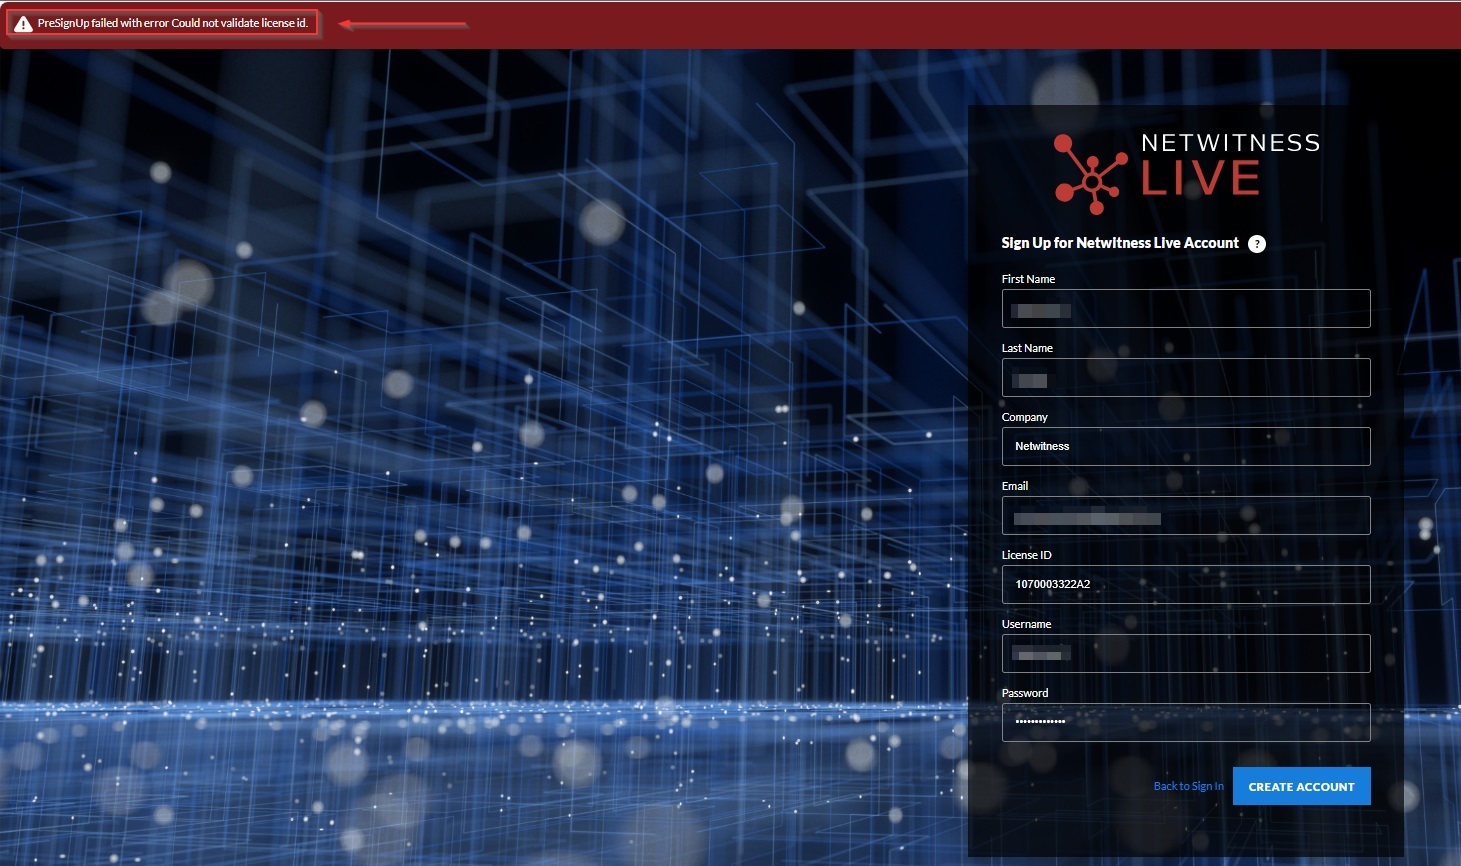Click the Email field label

click(1014, 486)
